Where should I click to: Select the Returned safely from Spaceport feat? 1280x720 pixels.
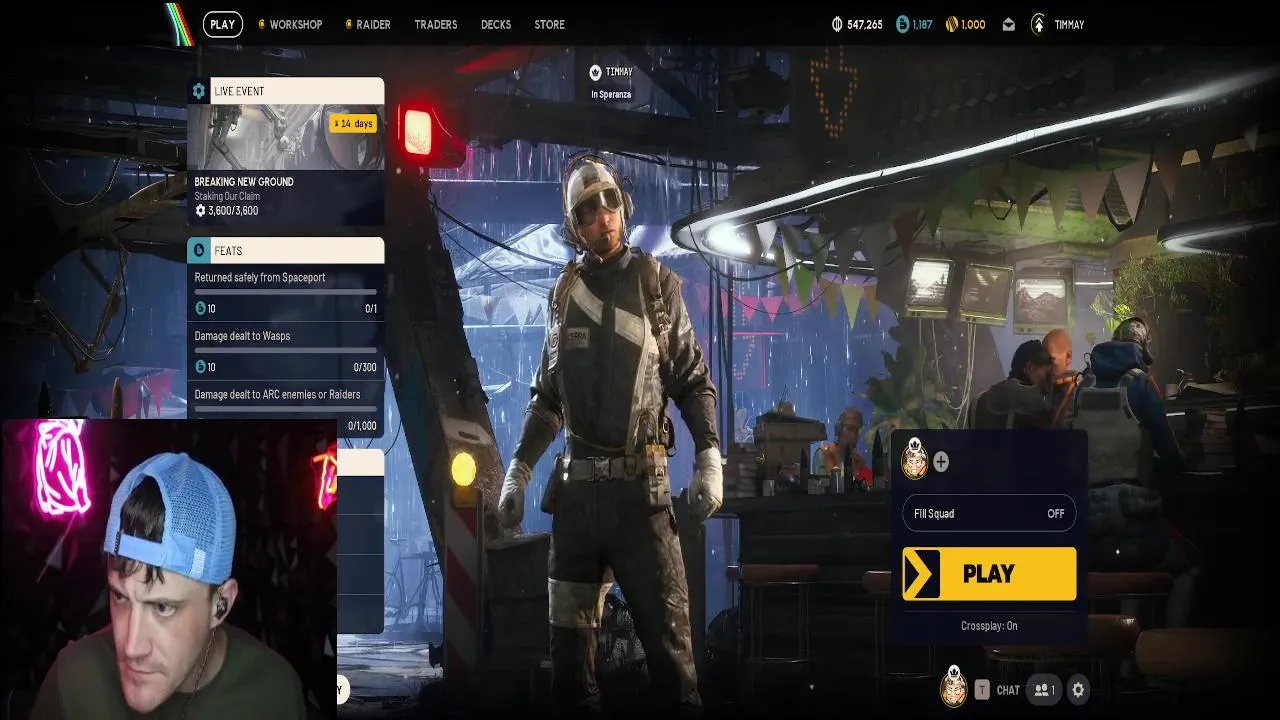(260, 277)
